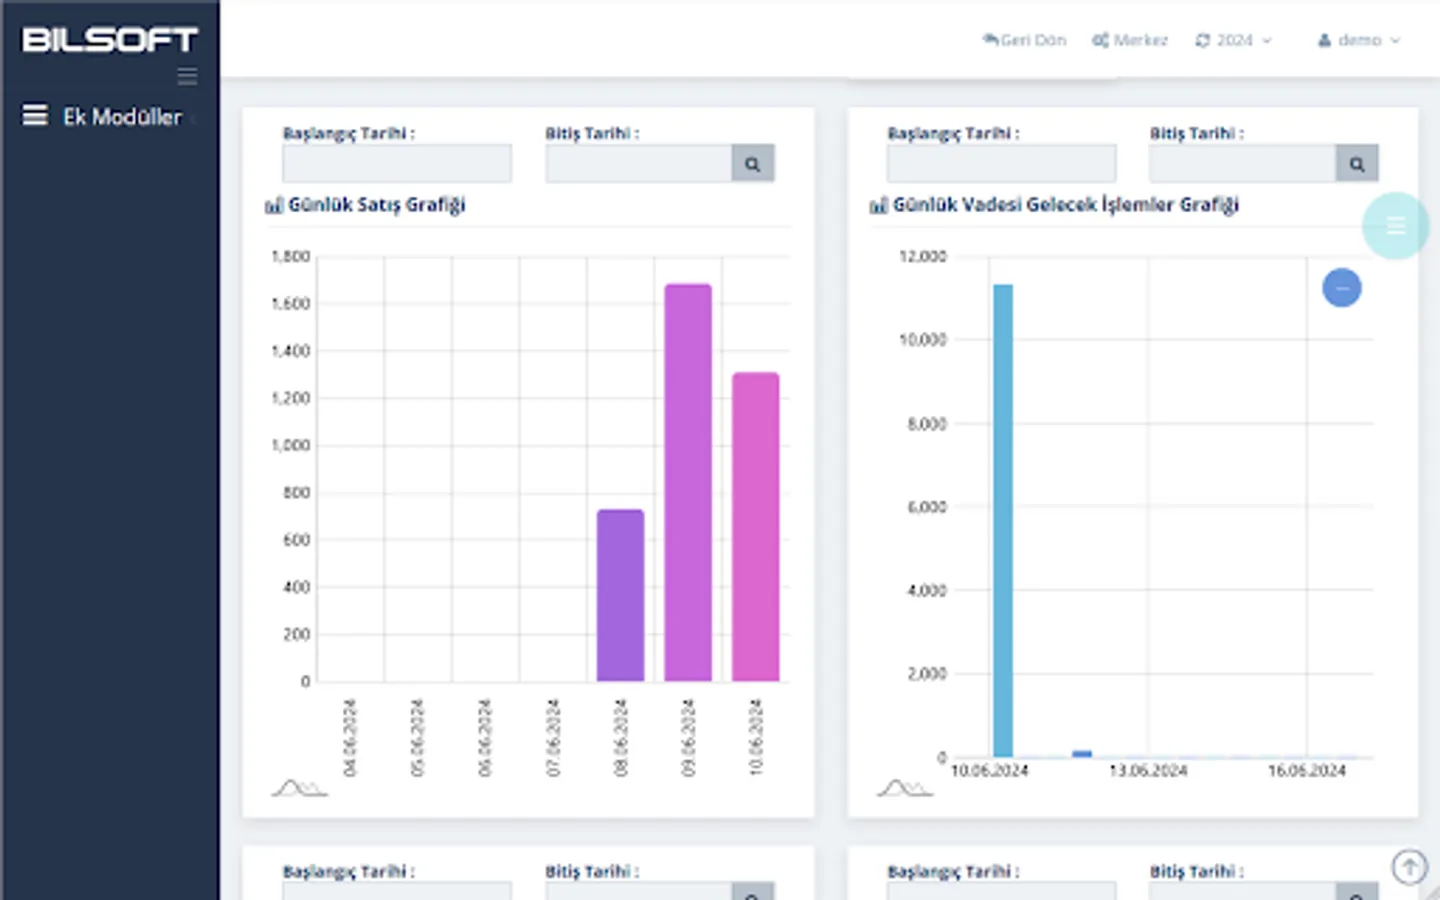Click the Geri Dön link
1440x900 pixels.
1024,40
